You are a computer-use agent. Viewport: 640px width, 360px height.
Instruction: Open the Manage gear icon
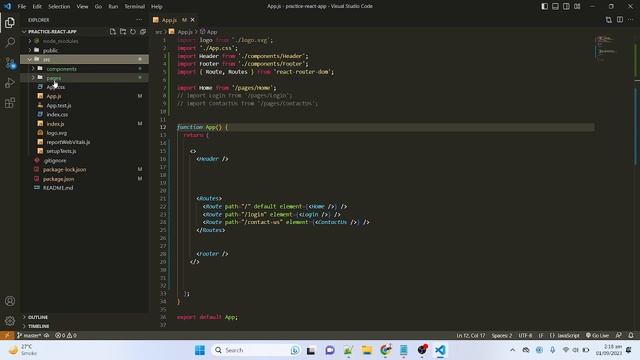10,321
